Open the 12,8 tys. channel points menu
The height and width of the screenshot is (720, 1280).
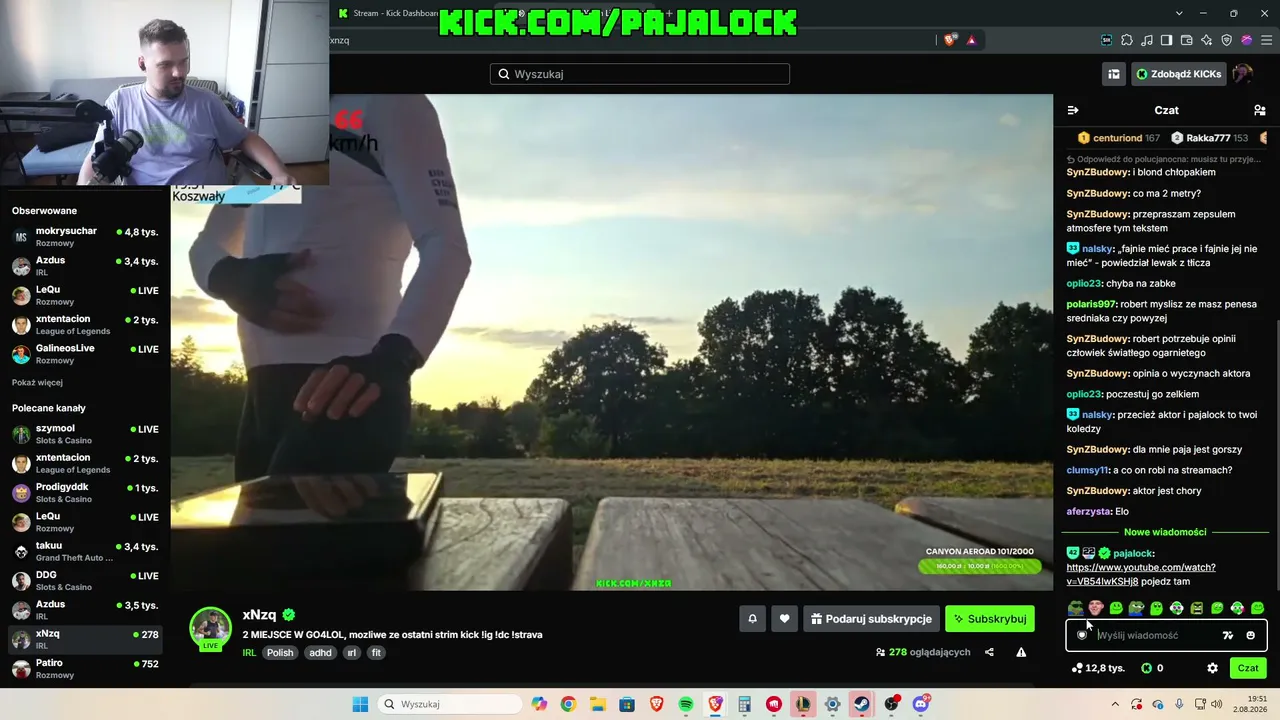(1098, 668)
